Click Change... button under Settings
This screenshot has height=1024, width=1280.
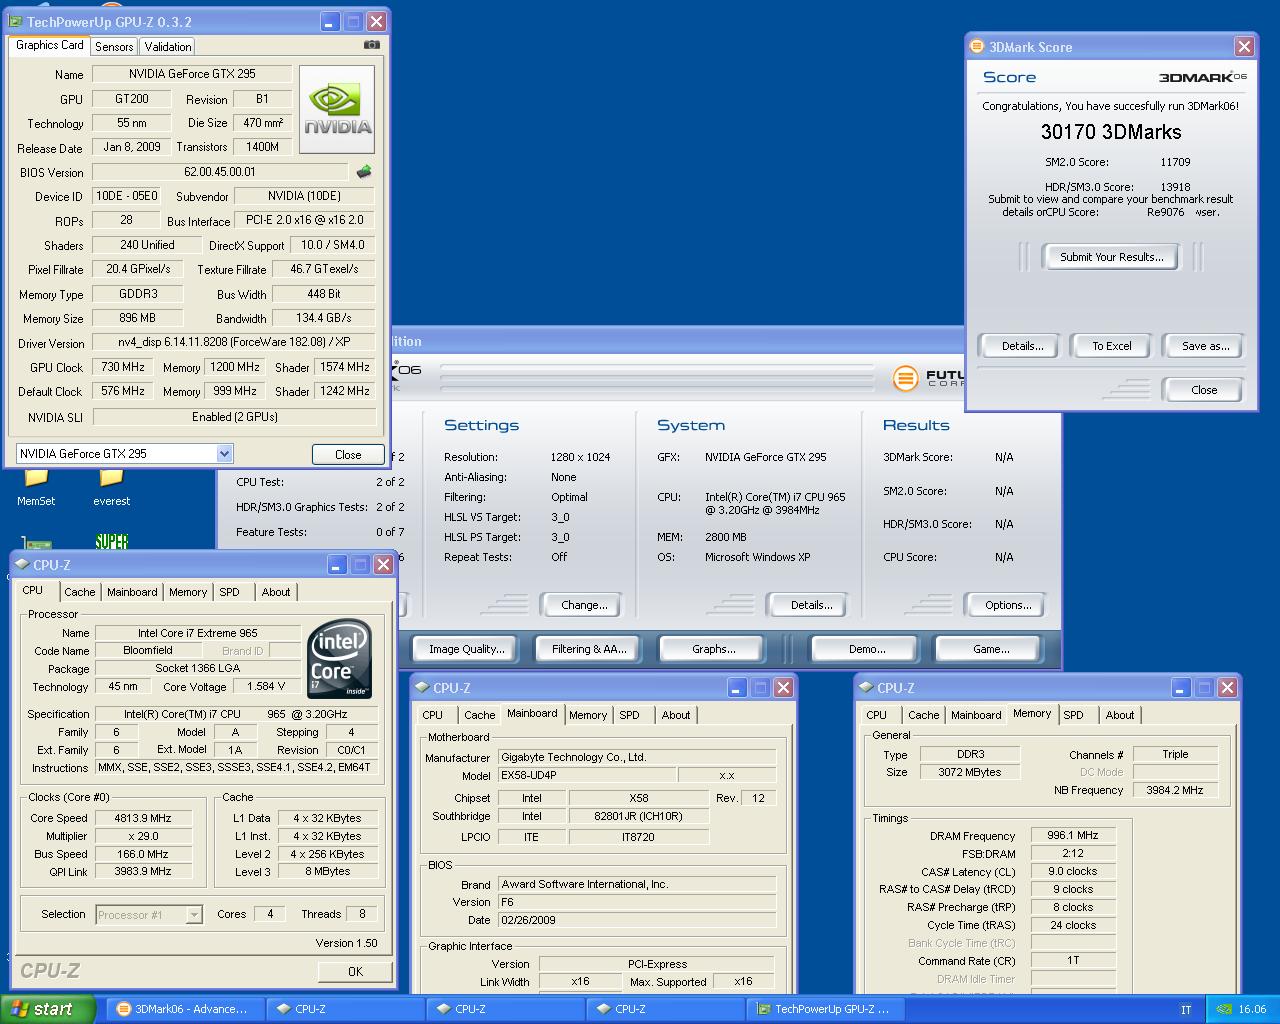[584, 605]
